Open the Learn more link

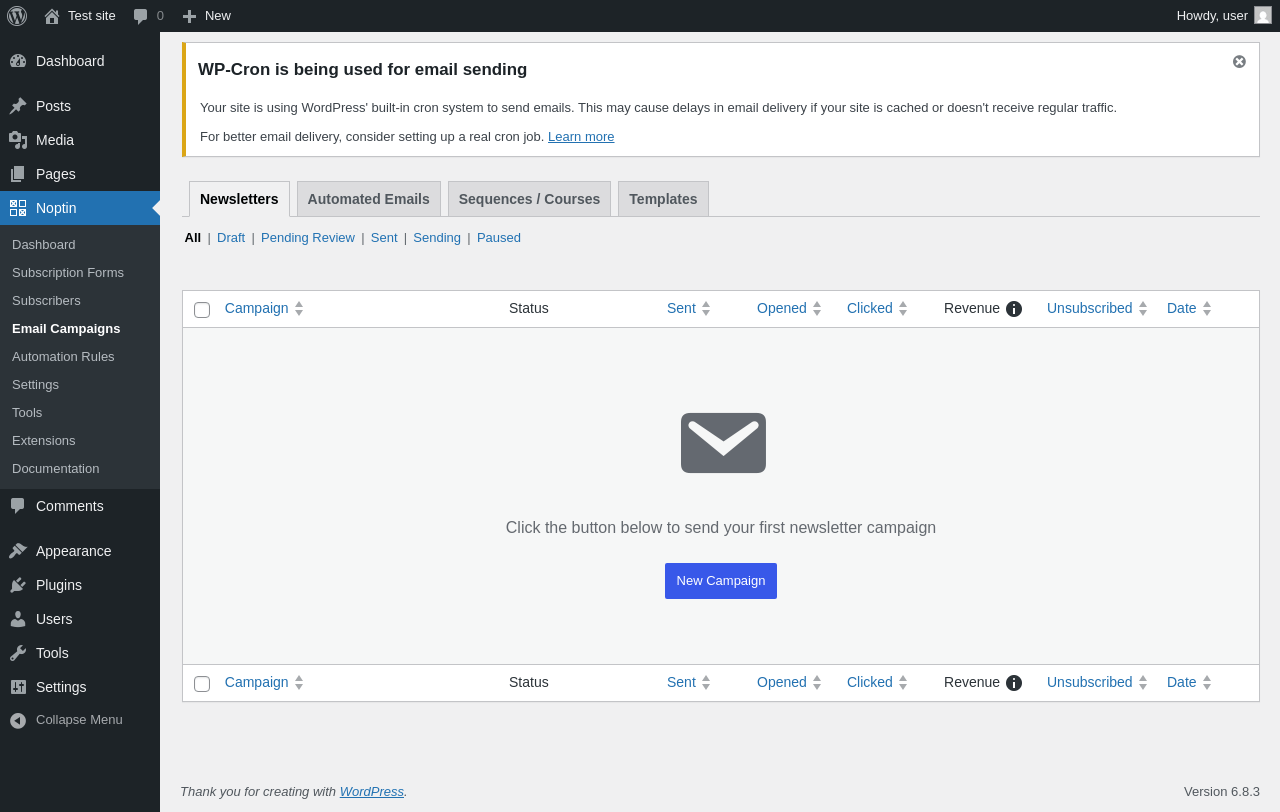[x=581, y=137]
